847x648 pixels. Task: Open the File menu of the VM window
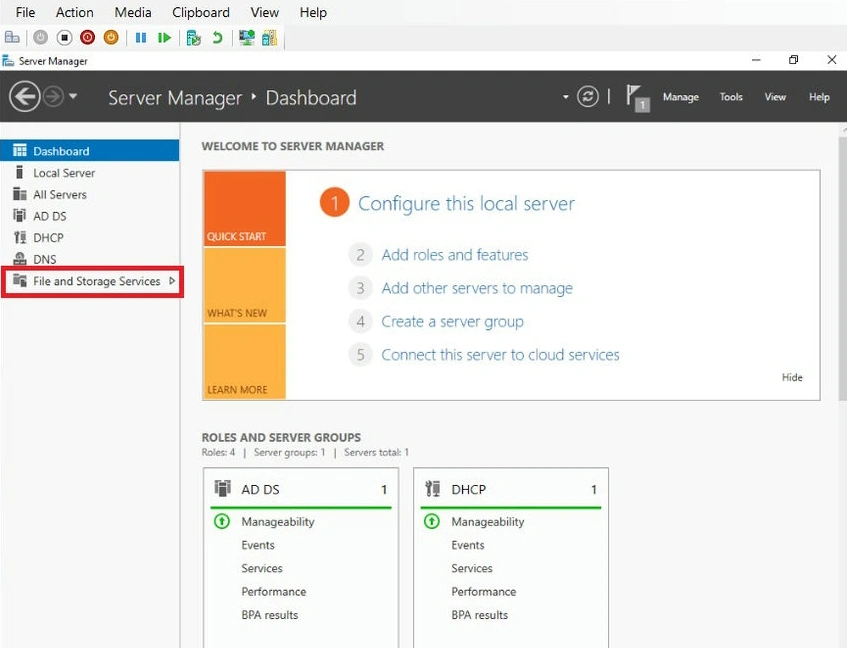click(25, 12)
